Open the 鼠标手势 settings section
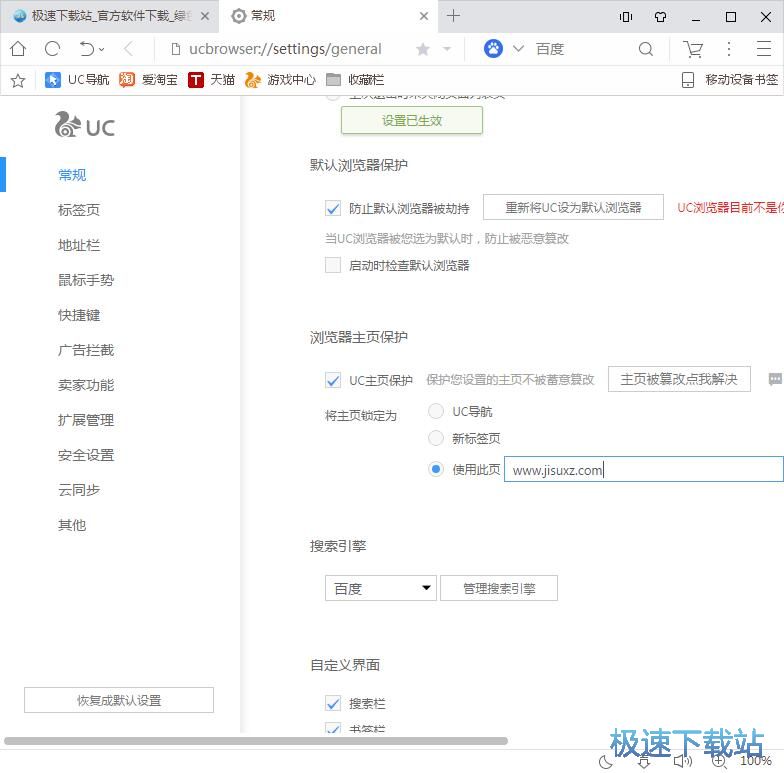Viewport: 784px width, 773px height. pyautogui.click(x=86, y=280)
